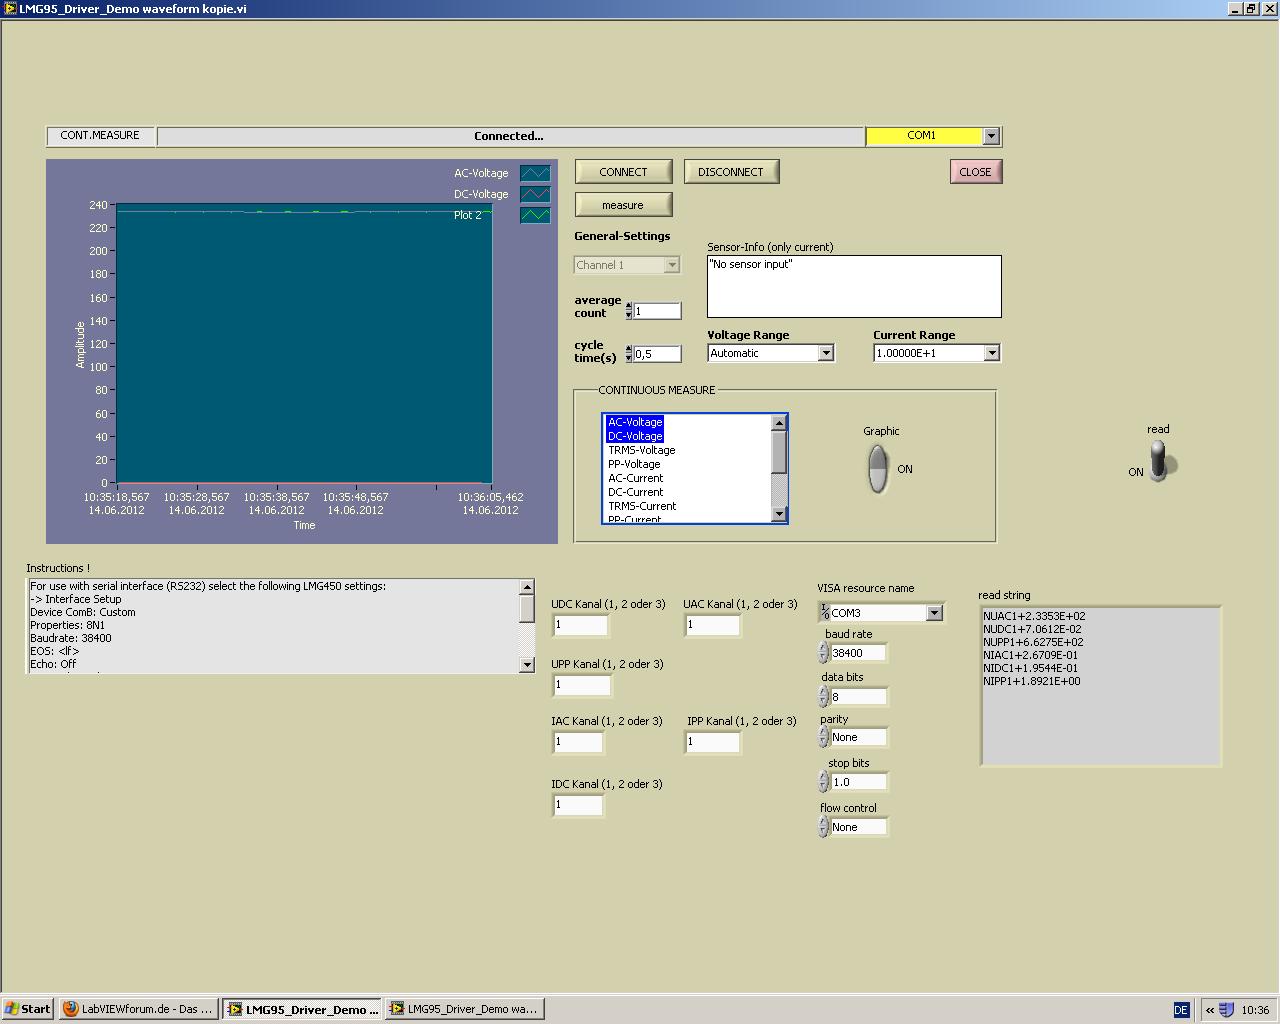Click the network tray icon
Image resolution: width=1280 pixels, height=1024 pixels.
click(1226, 1010)
